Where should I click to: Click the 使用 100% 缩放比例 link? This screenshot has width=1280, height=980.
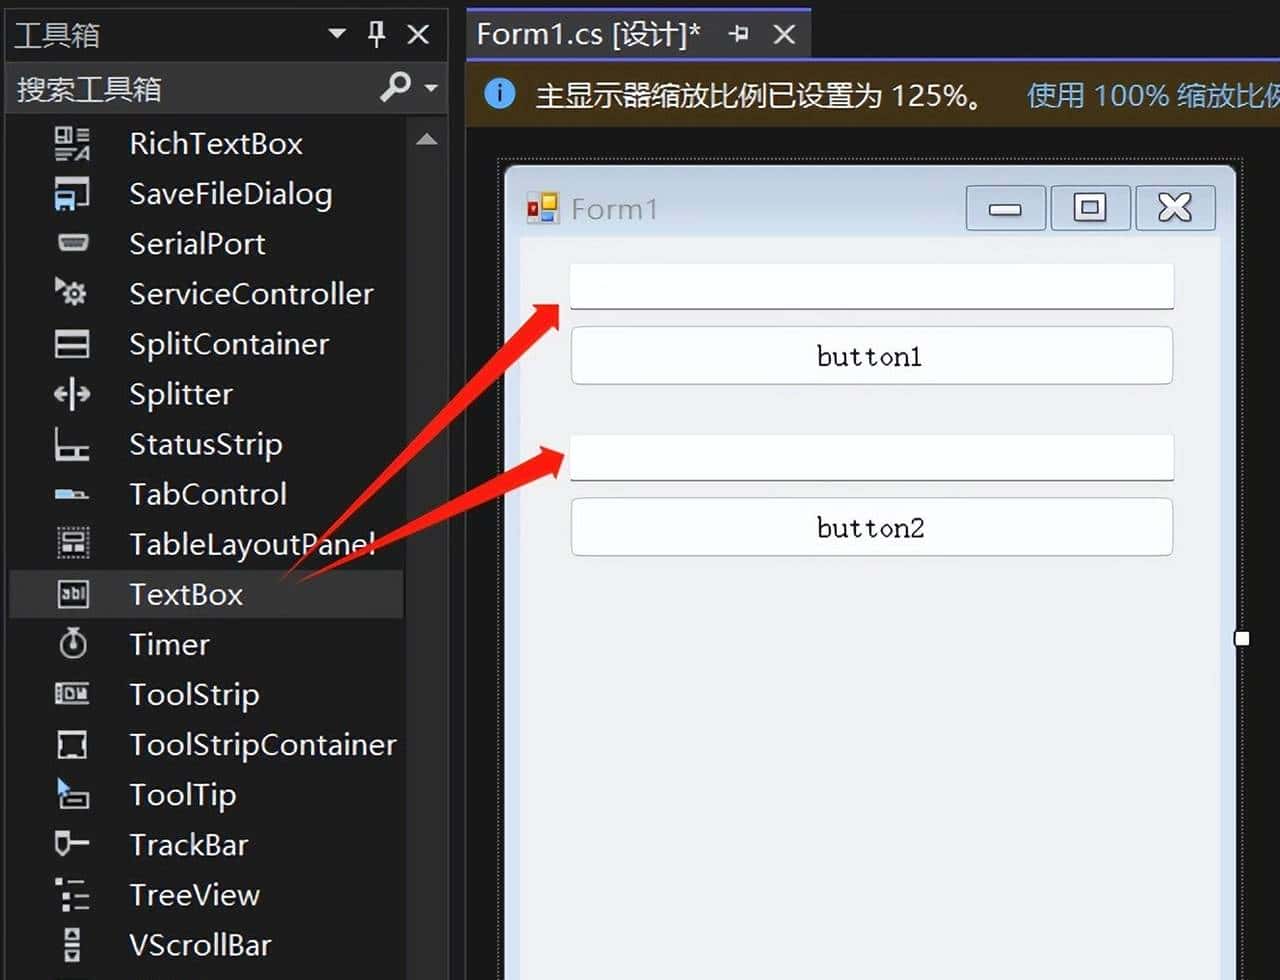pos(1153,95)
